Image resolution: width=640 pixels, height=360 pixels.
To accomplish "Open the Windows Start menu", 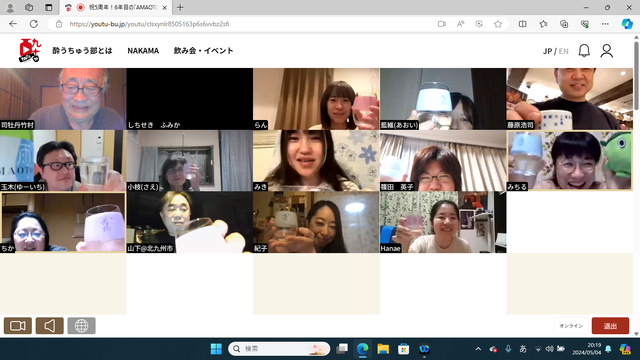I will [x=216, y=349].
